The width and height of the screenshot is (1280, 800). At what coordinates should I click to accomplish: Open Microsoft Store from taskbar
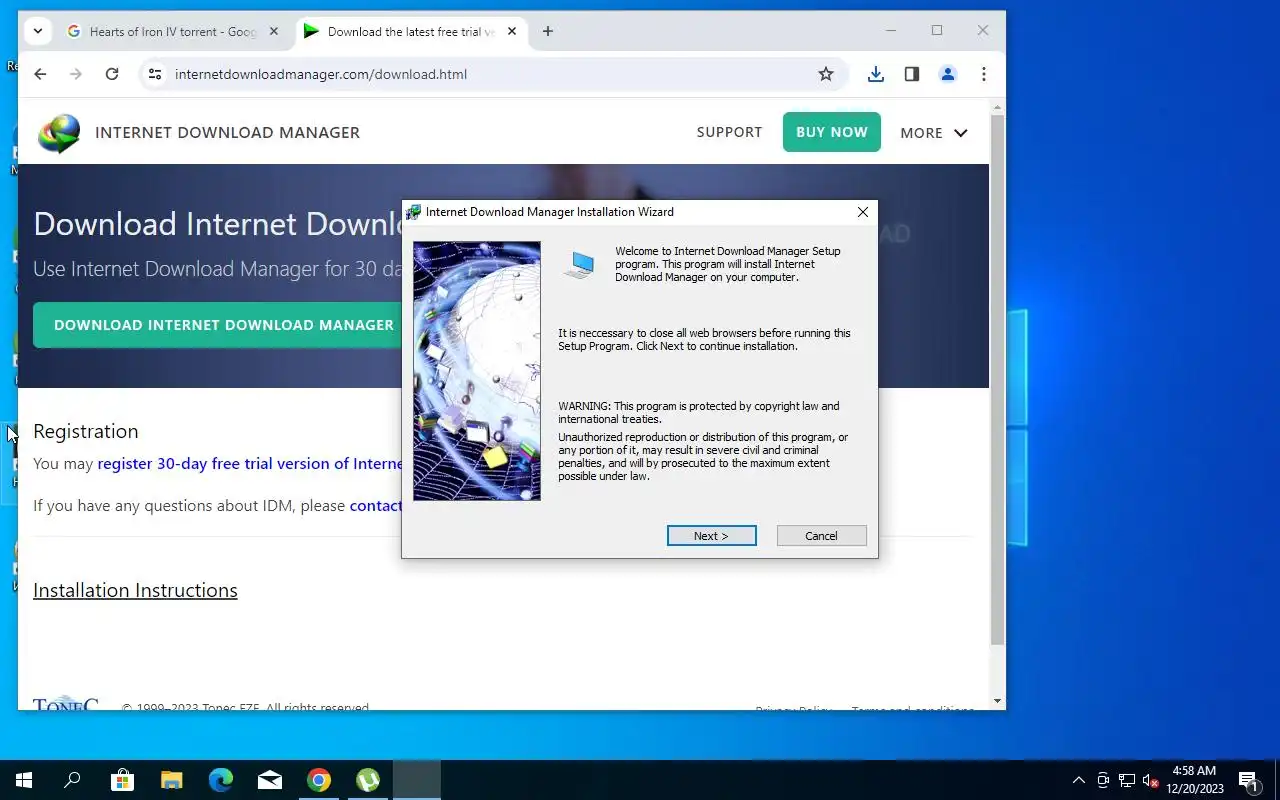coord(122,780)
